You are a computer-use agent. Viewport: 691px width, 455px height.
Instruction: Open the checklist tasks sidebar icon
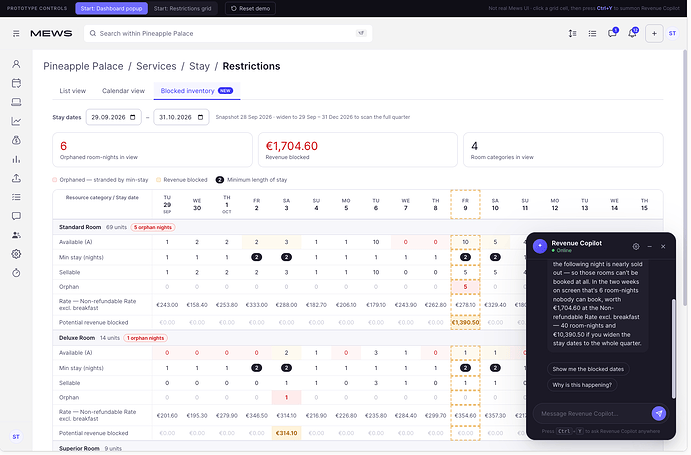[x=16, y=197]
